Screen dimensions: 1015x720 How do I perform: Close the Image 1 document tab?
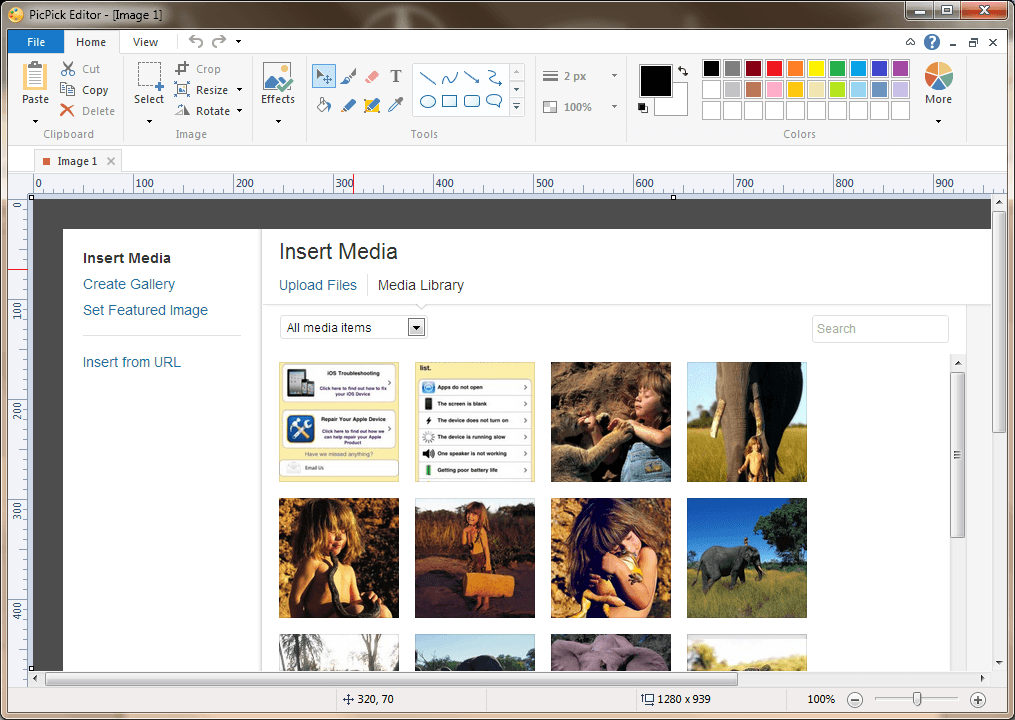tap(111, 161)
